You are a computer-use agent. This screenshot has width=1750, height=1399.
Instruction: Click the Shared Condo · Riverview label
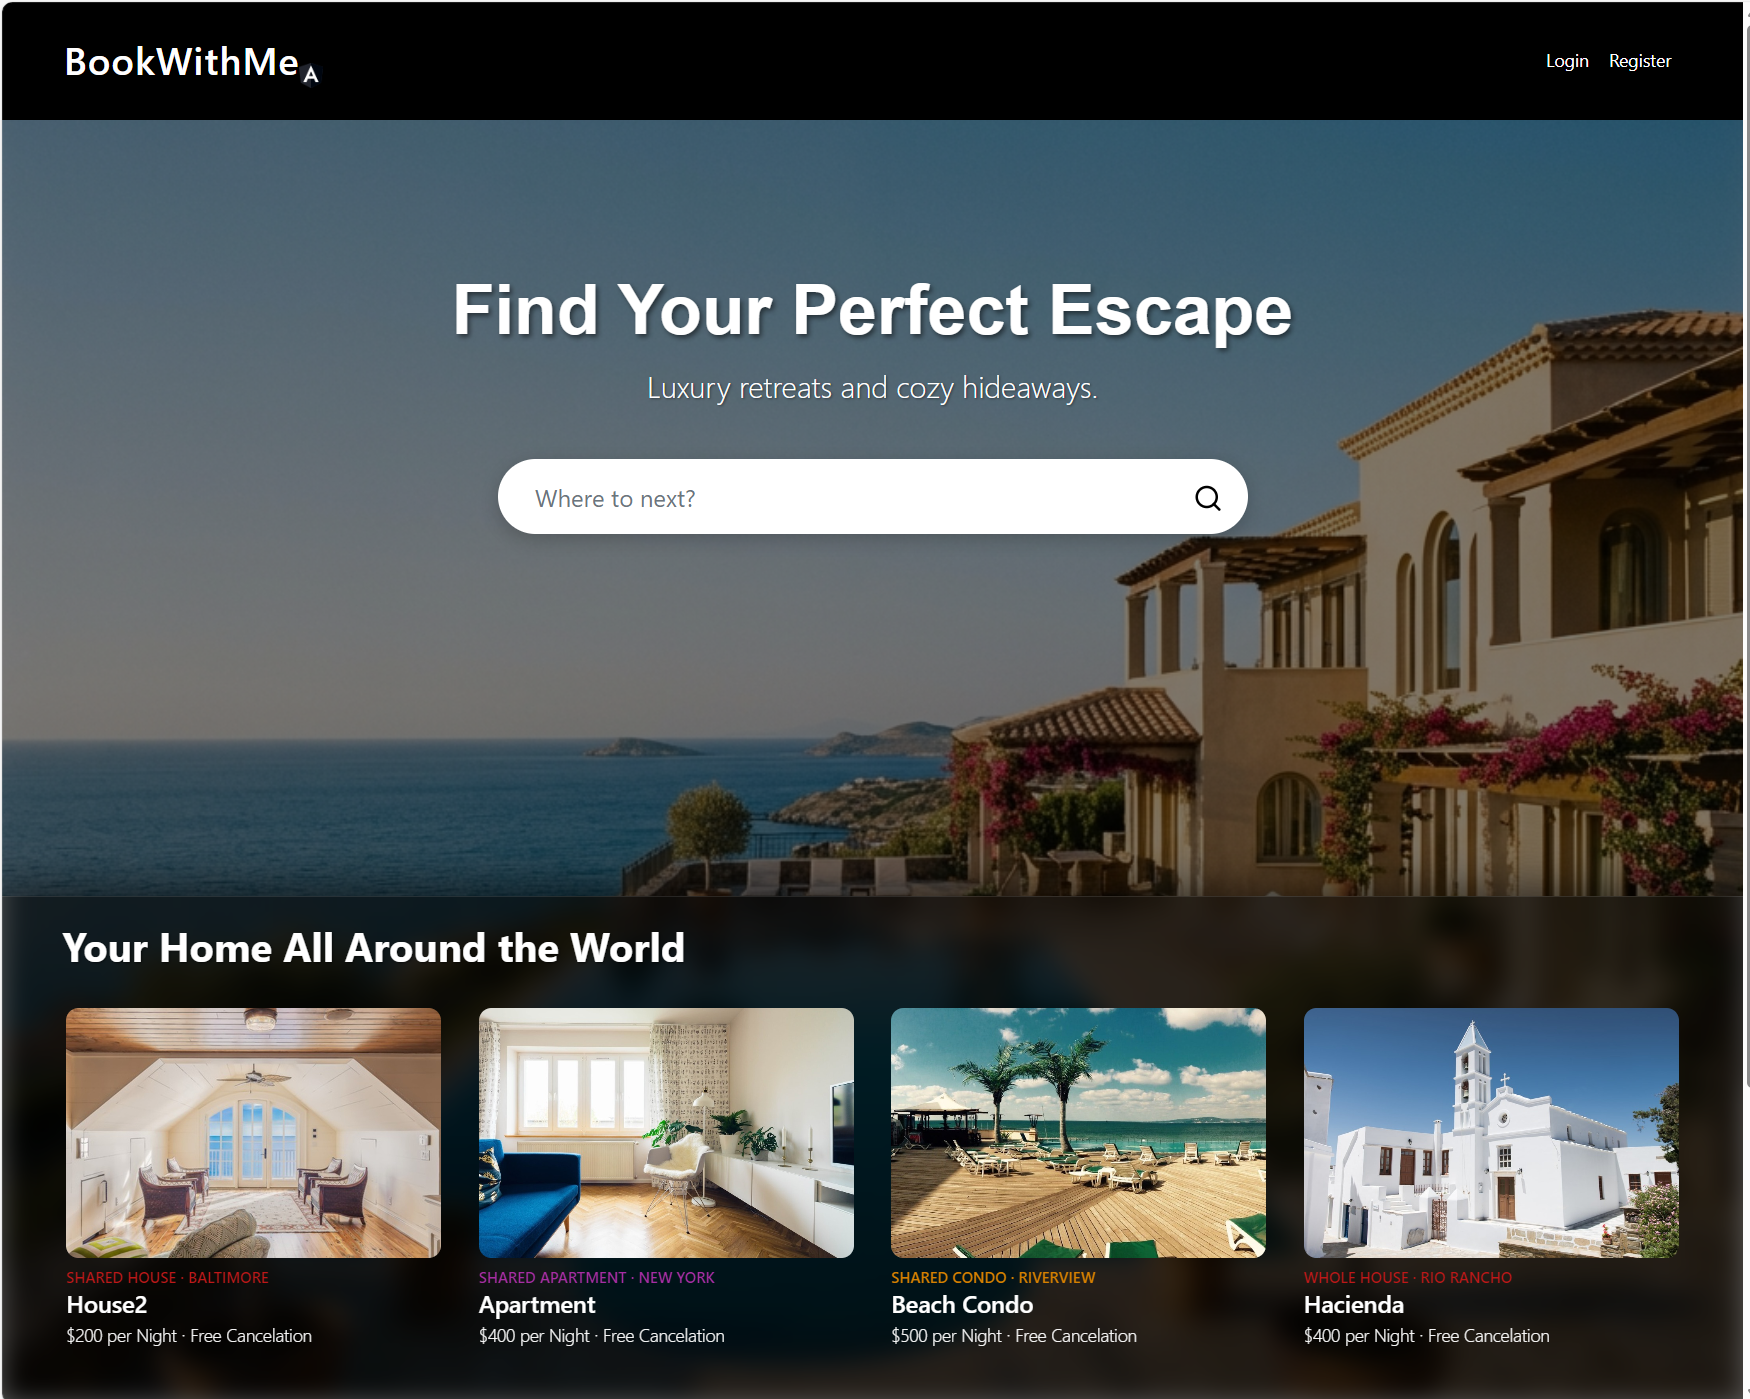(x=993, y=1277)
